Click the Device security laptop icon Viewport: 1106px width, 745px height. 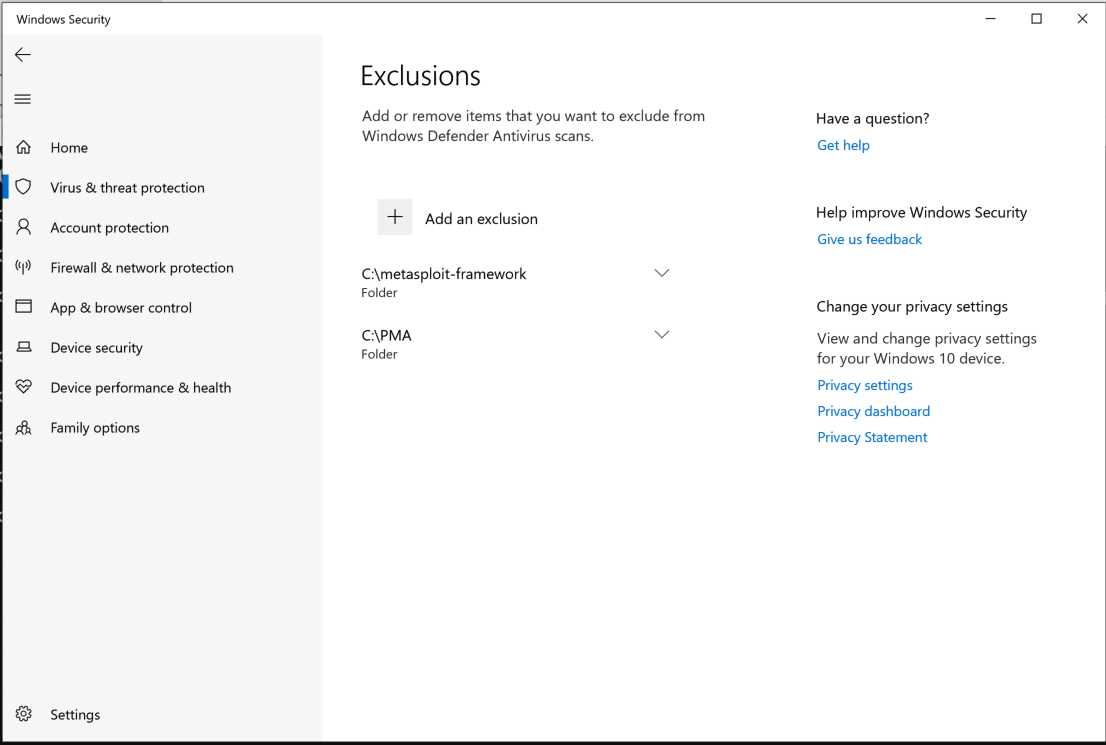(x=24, y=347)
